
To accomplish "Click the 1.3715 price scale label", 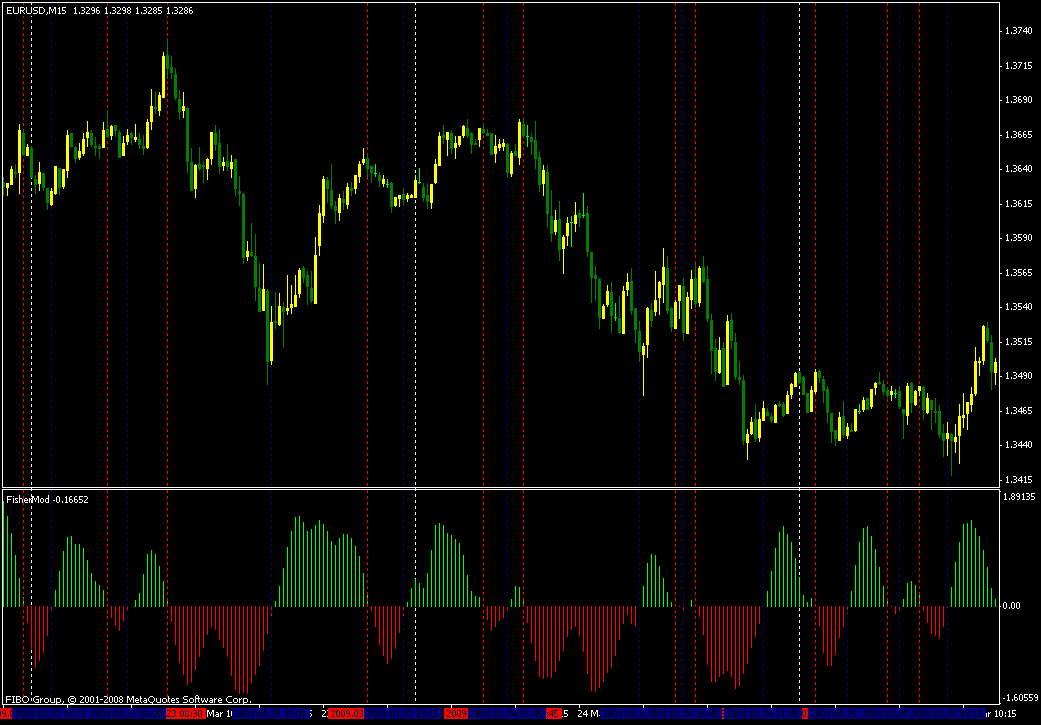I will pos(1017,66).
